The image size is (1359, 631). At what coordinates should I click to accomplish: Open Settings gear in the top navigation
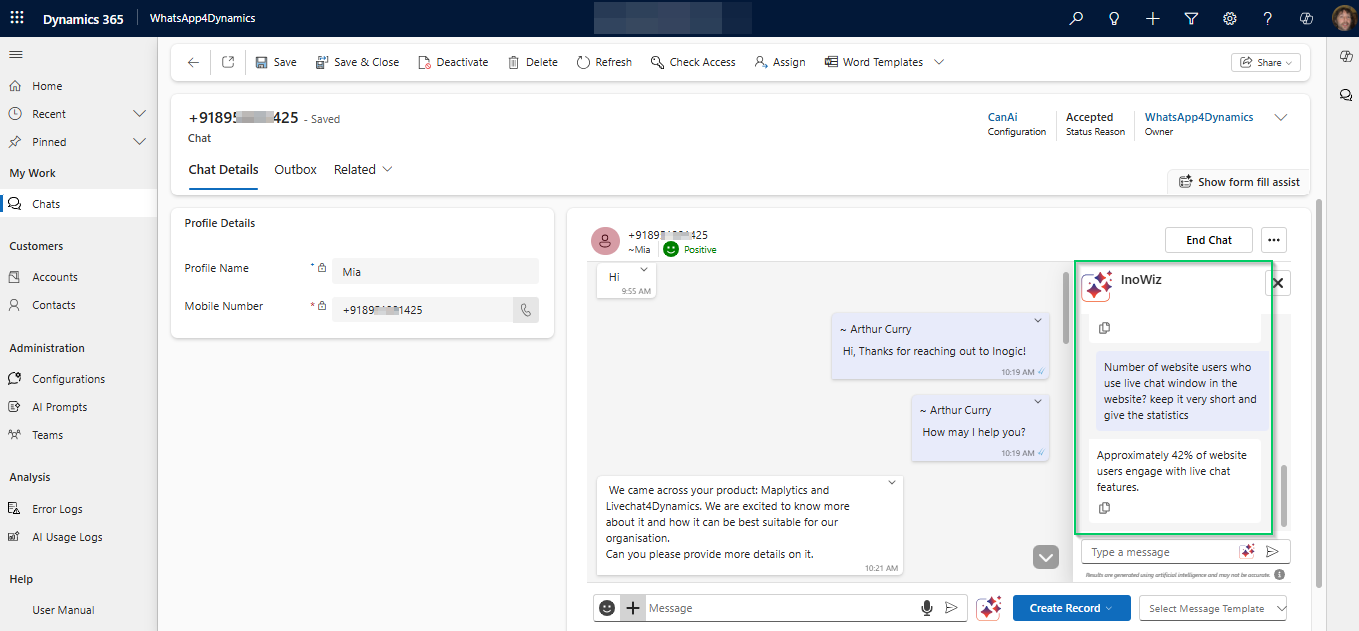[1229, 18]
